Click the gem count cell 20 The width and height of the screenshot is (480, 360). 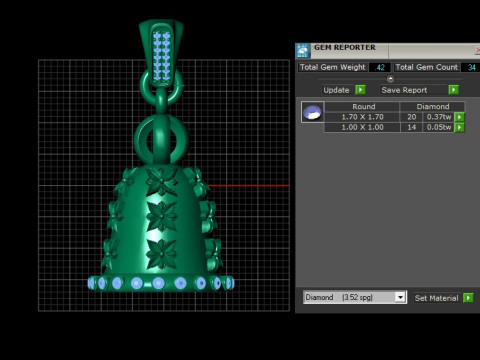[x=411, y=117]
